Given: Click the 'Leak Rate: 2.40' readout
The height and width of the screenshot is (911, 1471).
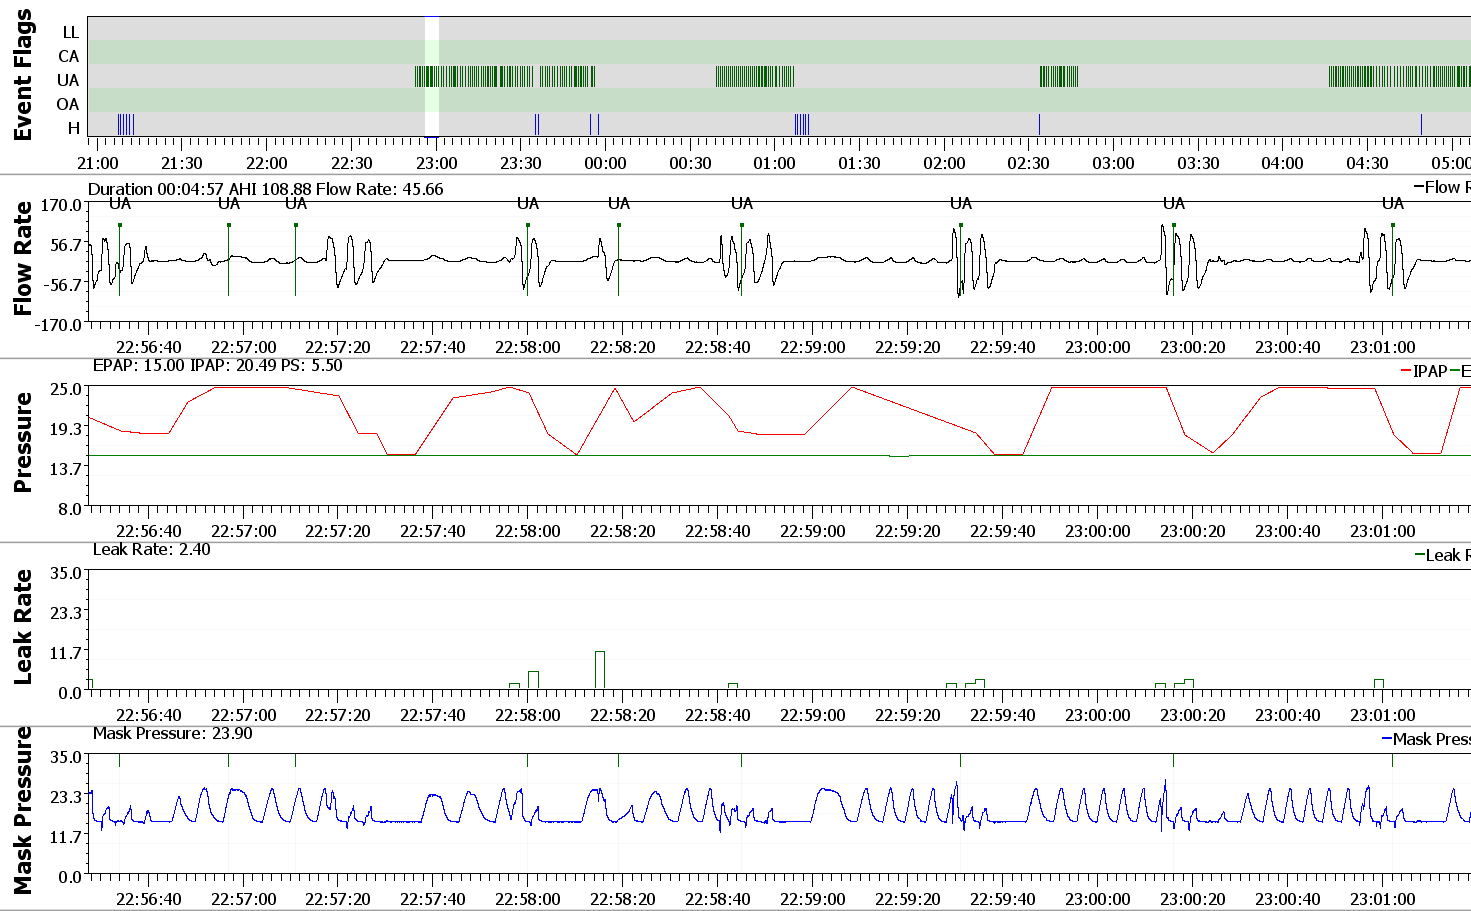Looking at the screenshot, I should click(x=151, y=549).
